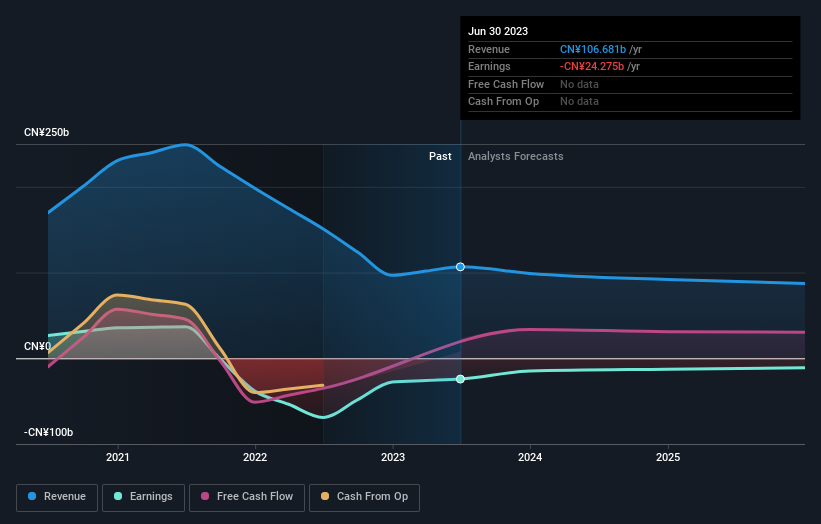Click the -CN¥24.275b earnings value
The image size is (821, 524).
tap(592, 66)
